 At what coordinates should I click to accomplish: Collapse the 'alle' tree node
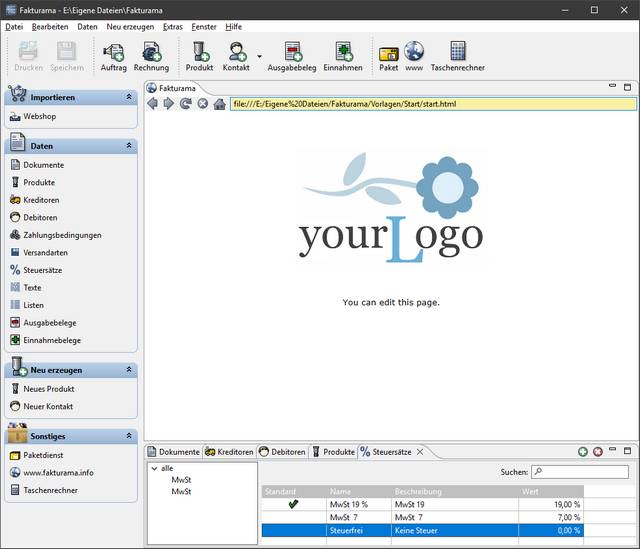153,468
